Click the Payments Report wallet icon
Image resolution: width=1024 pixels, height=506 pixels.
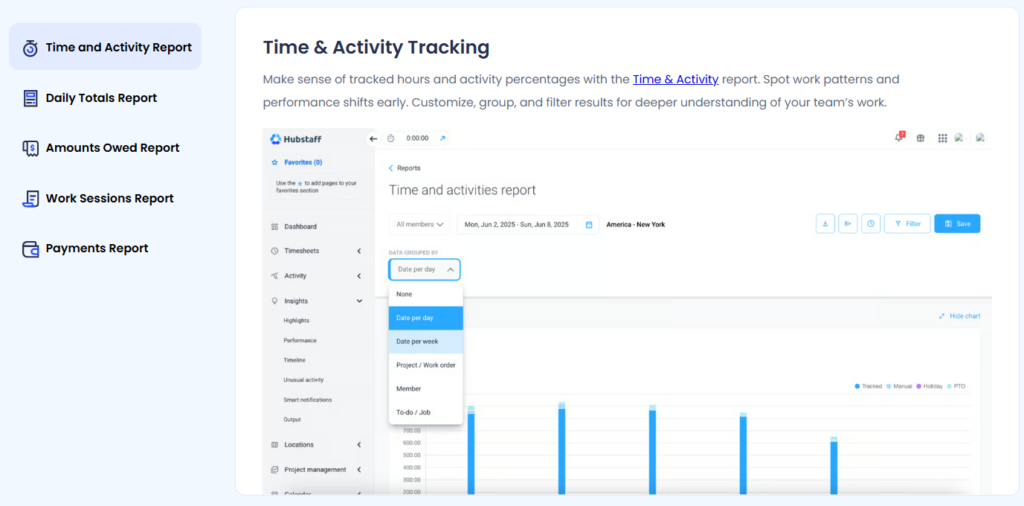tap(30, 249)
